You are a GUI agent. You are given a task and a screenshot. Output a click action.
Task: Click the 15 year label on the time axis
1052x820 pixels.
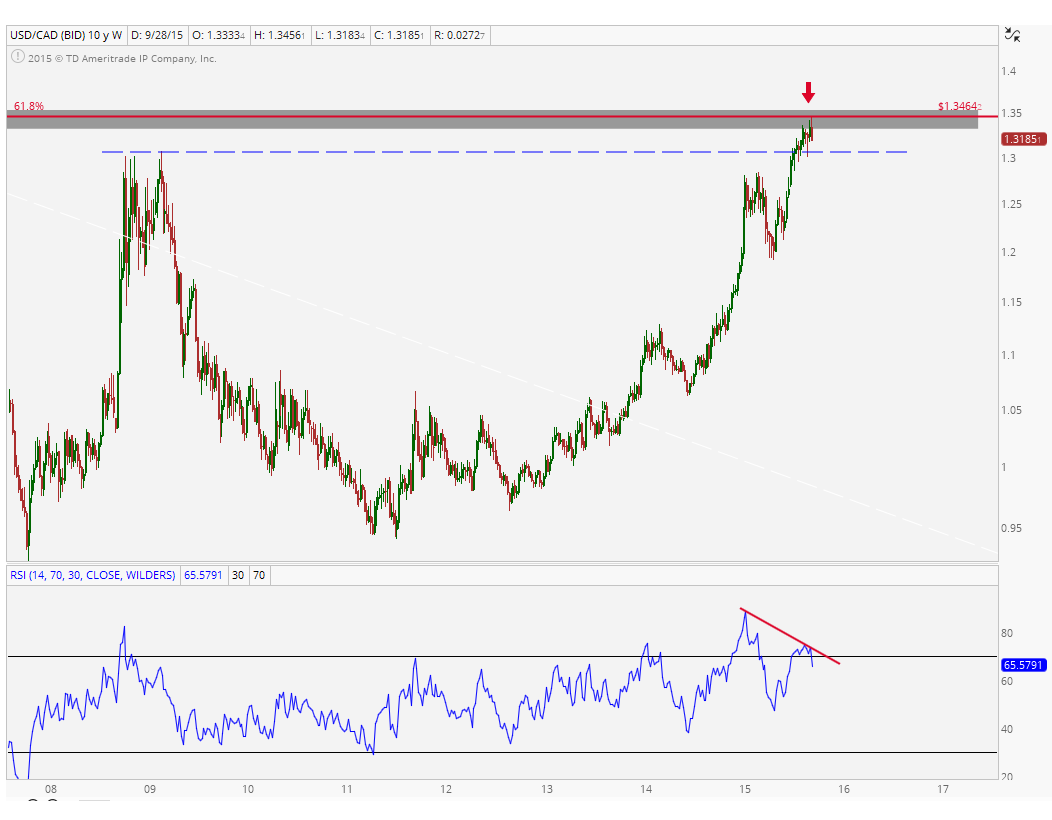point(745,789)
